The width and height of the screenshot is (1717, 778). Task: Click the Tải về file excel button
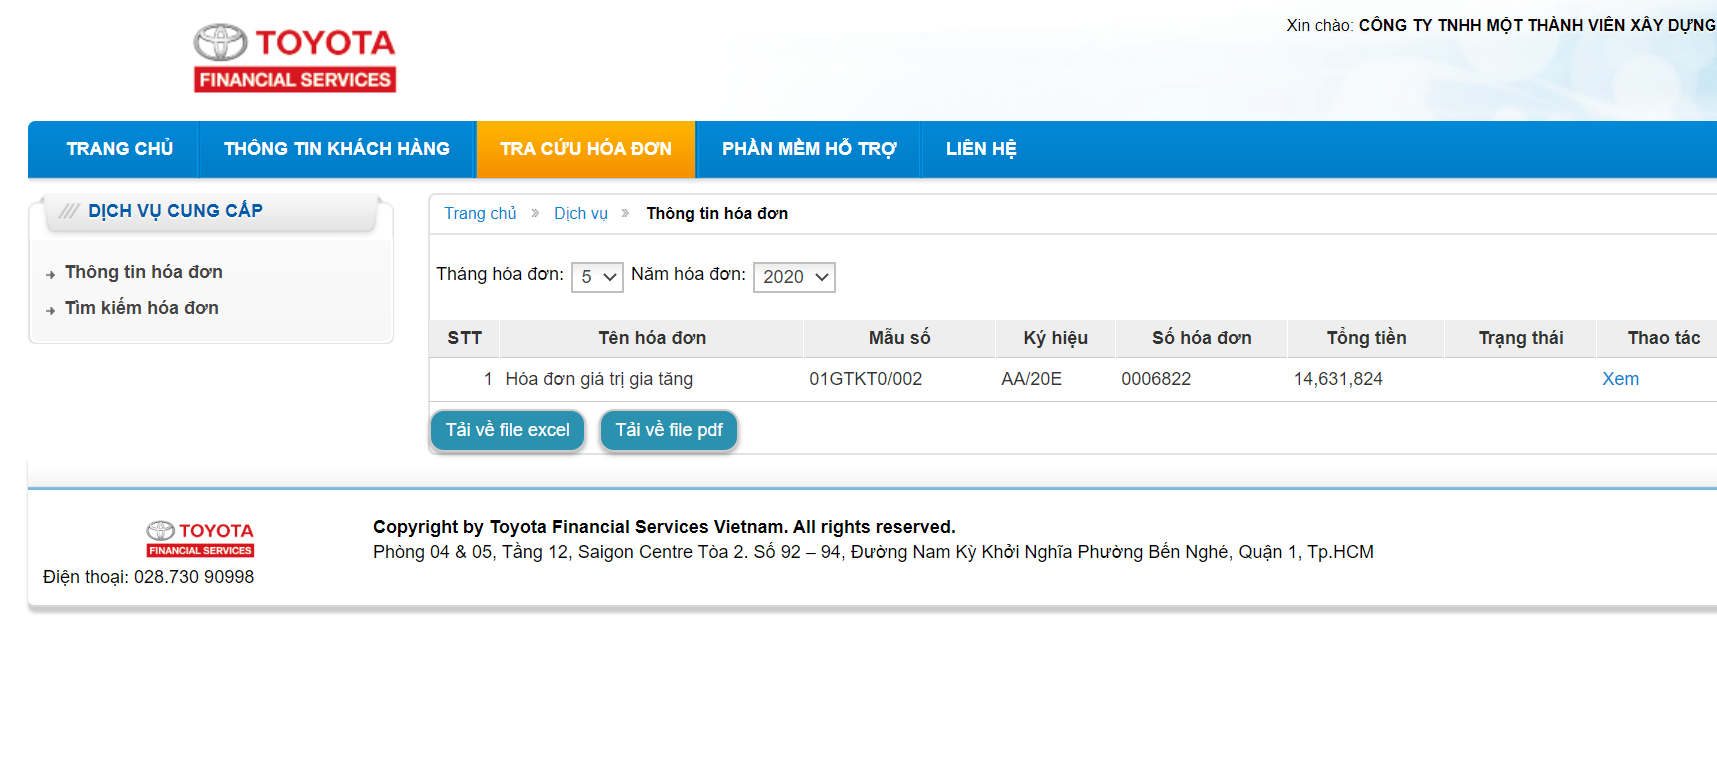tap(507, 430)
